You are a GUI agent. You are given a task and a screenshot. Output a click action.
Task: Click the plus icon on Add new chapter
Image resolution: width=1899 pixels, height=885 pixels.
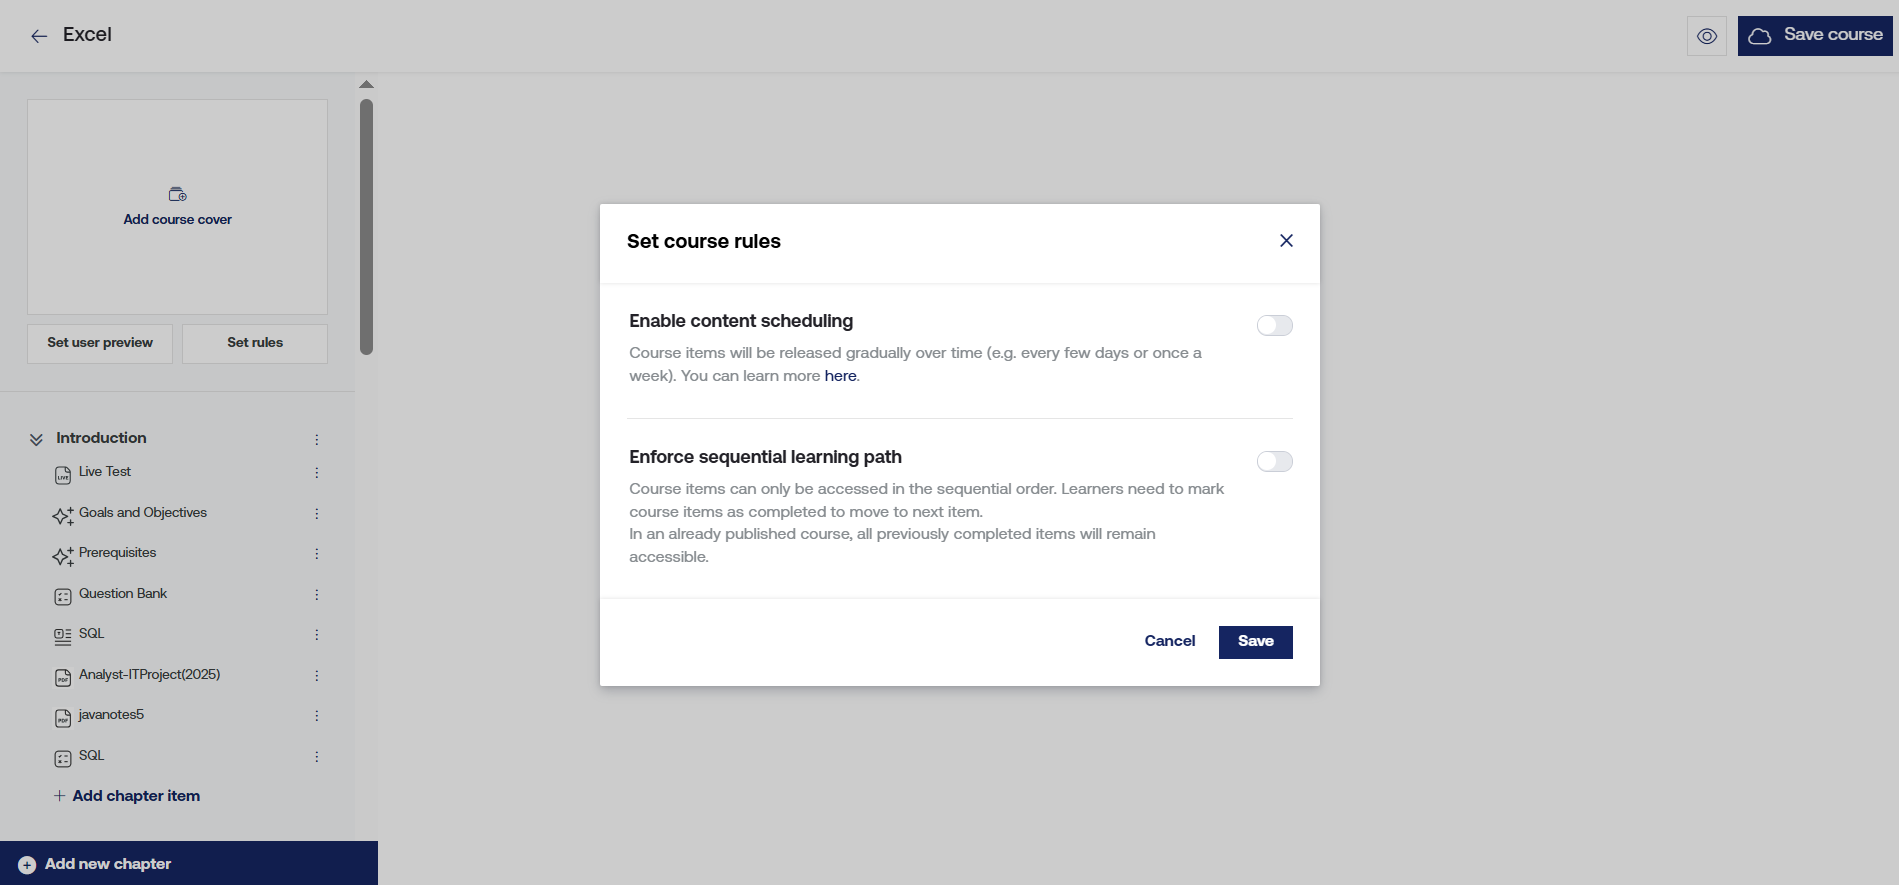pyautogui.click(x=27, y=865)
